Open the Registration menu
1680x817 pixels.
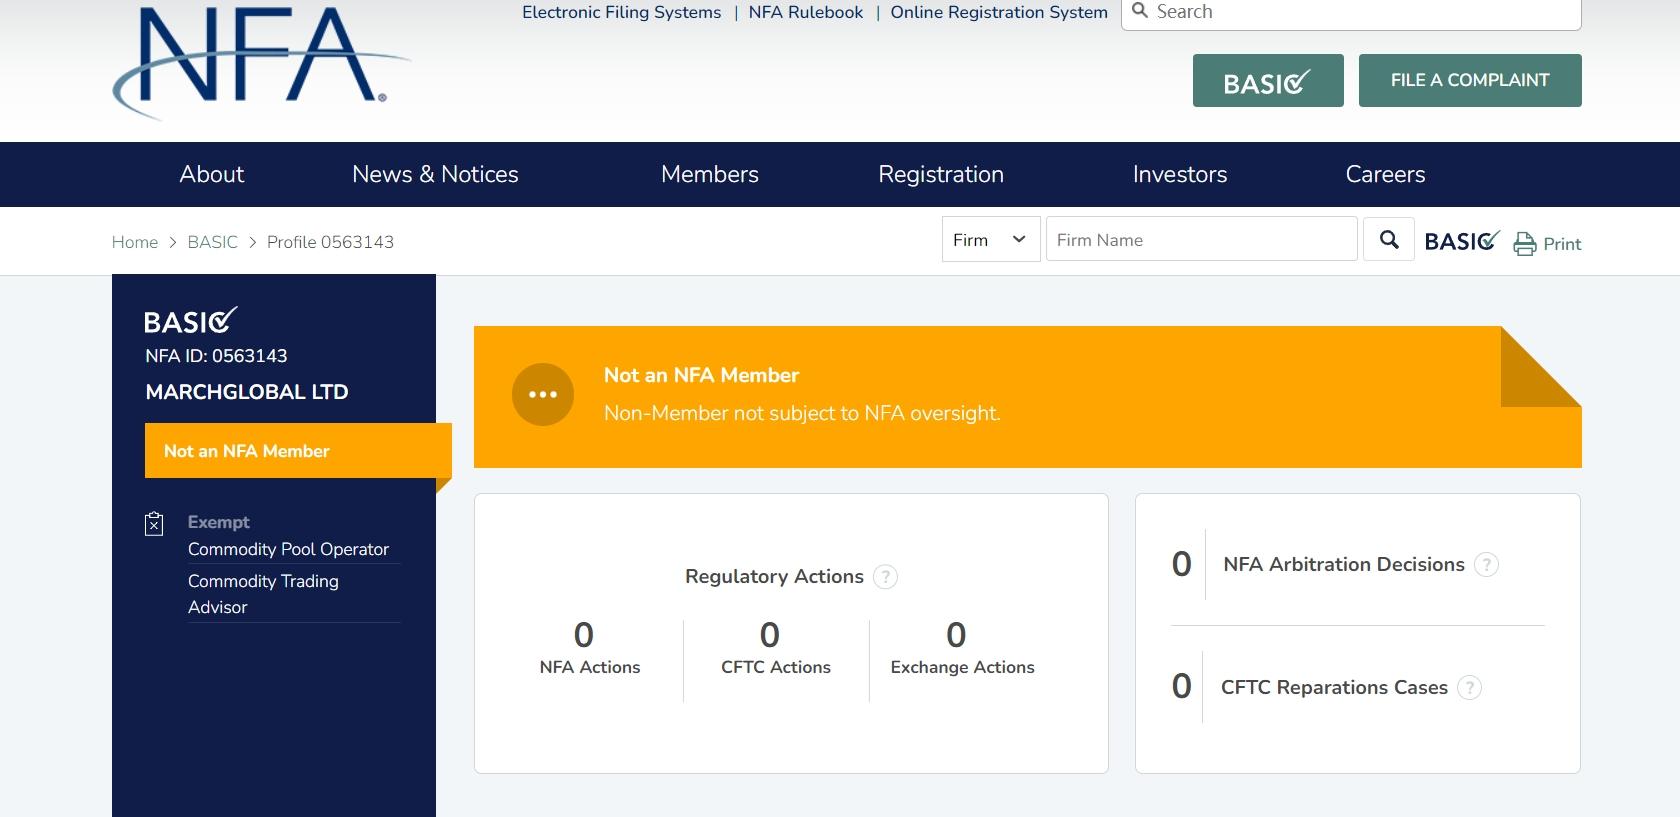tap(941, 174)
